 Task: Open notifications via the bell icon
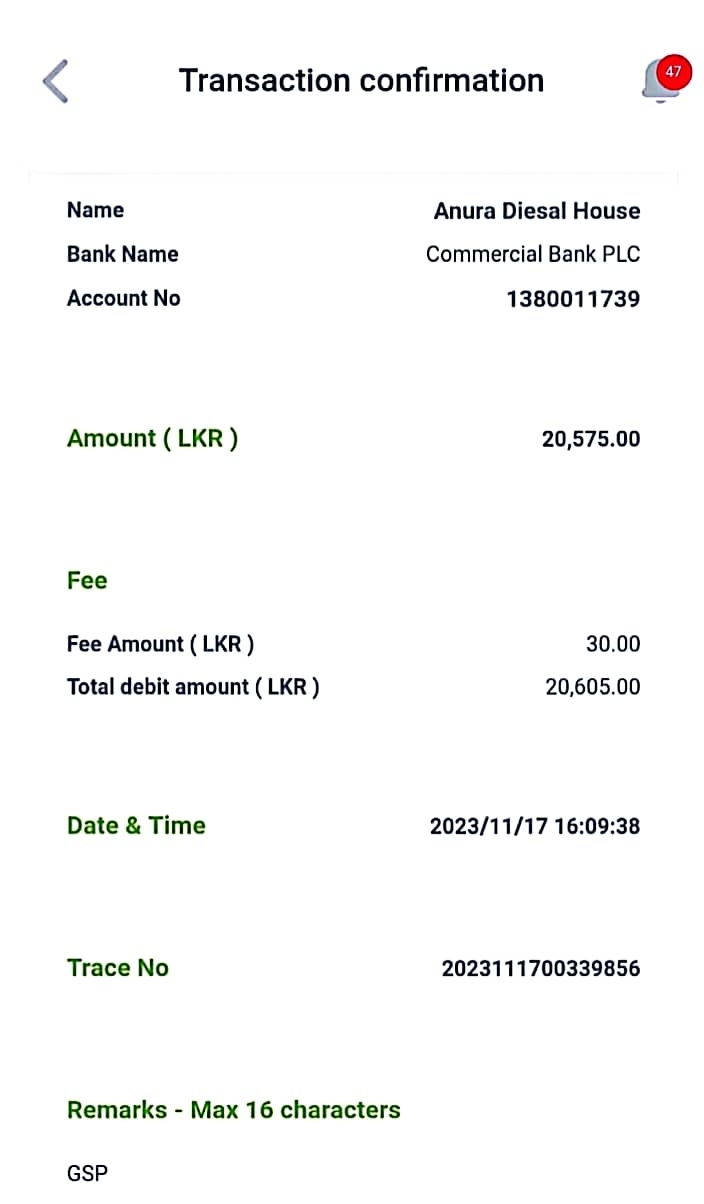point(662,79)
